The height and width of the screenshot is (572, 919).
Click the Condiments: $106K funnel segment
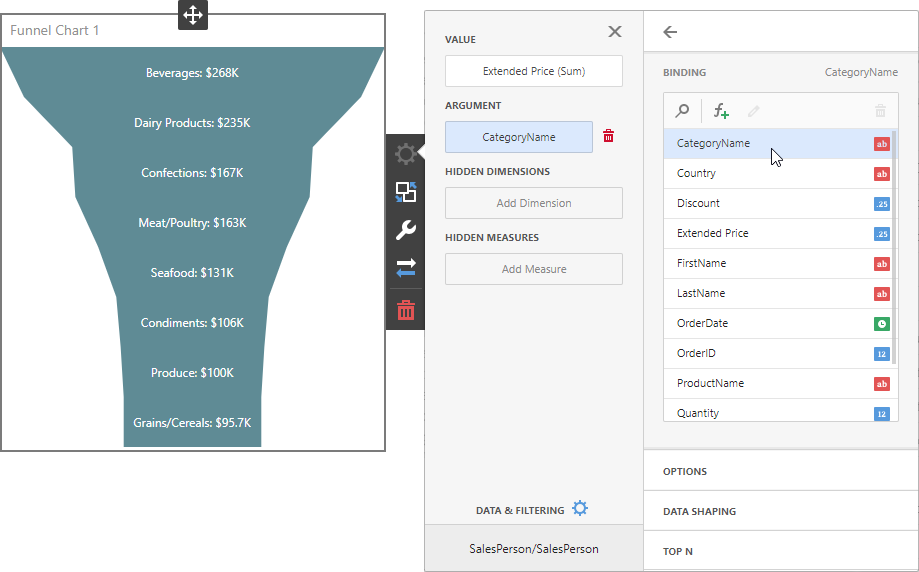[x=192, y=323]
